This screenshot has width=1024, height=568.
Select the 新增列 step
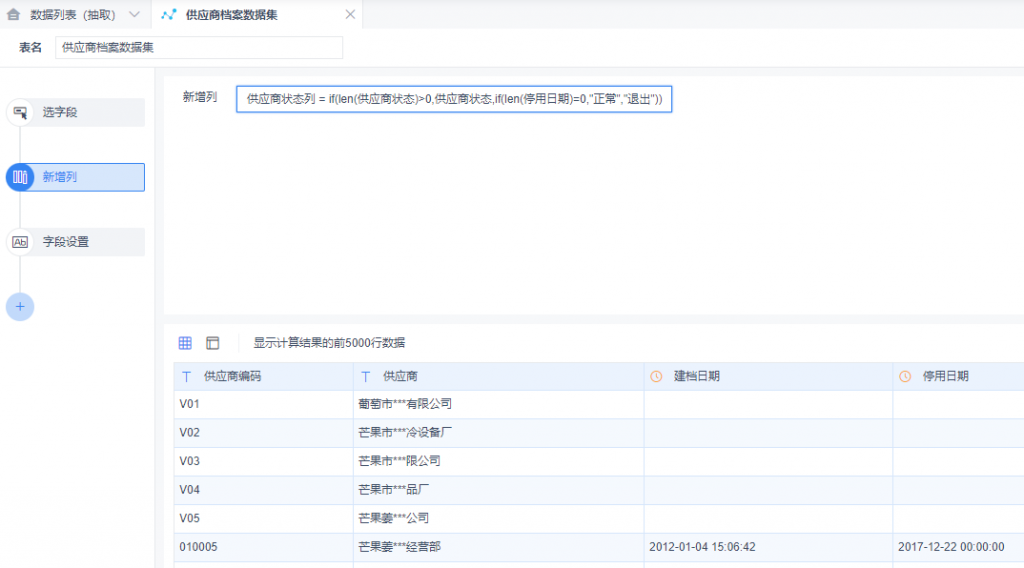(x=75, y=177)
